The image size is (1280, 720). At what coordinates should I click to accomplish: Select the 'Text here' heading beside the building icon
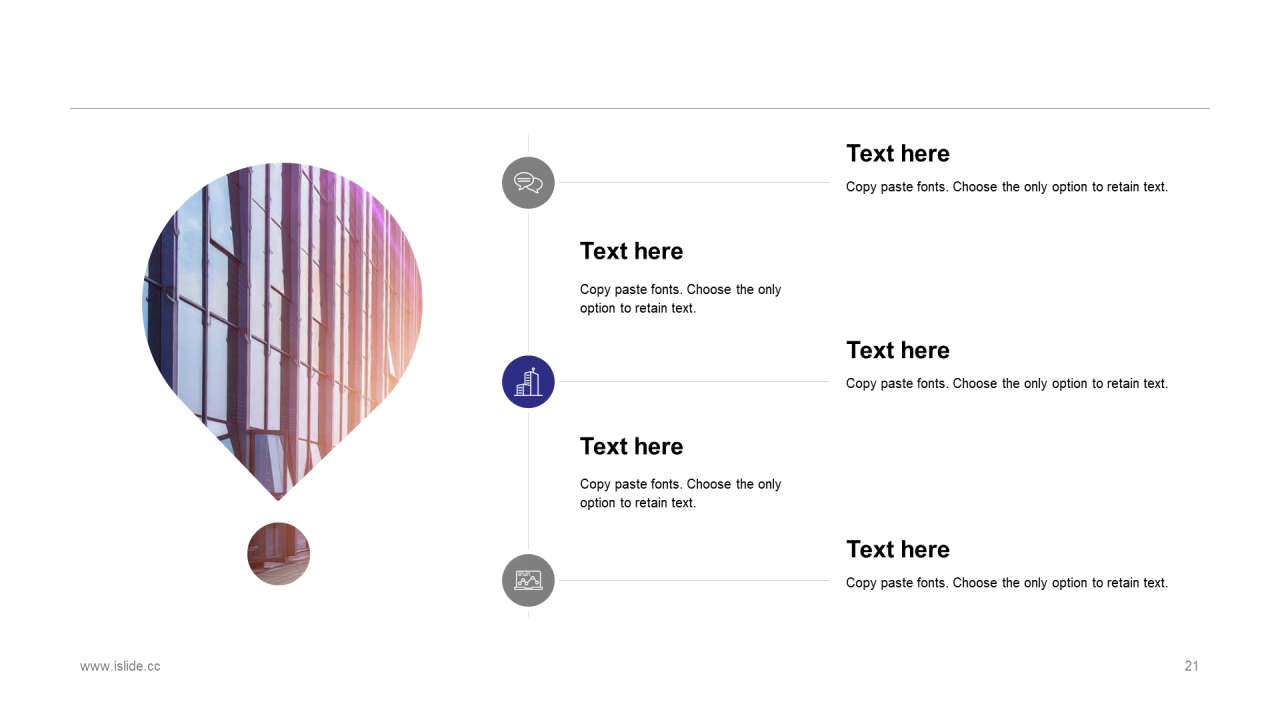(898, 350)
